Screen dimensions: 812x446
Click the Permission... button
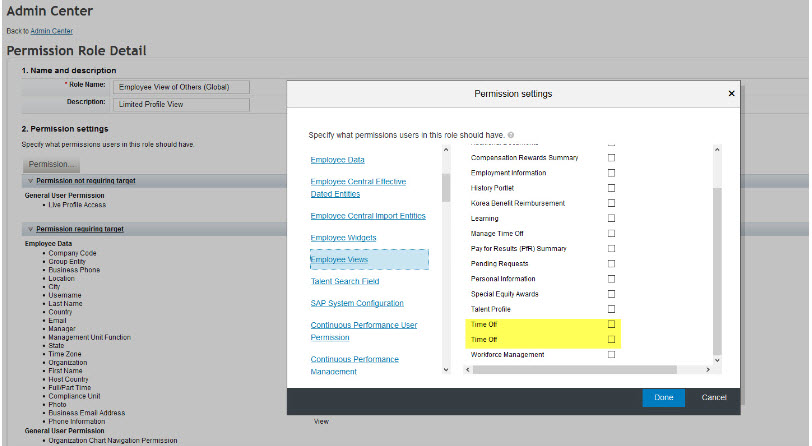click(x=51, y=165)
